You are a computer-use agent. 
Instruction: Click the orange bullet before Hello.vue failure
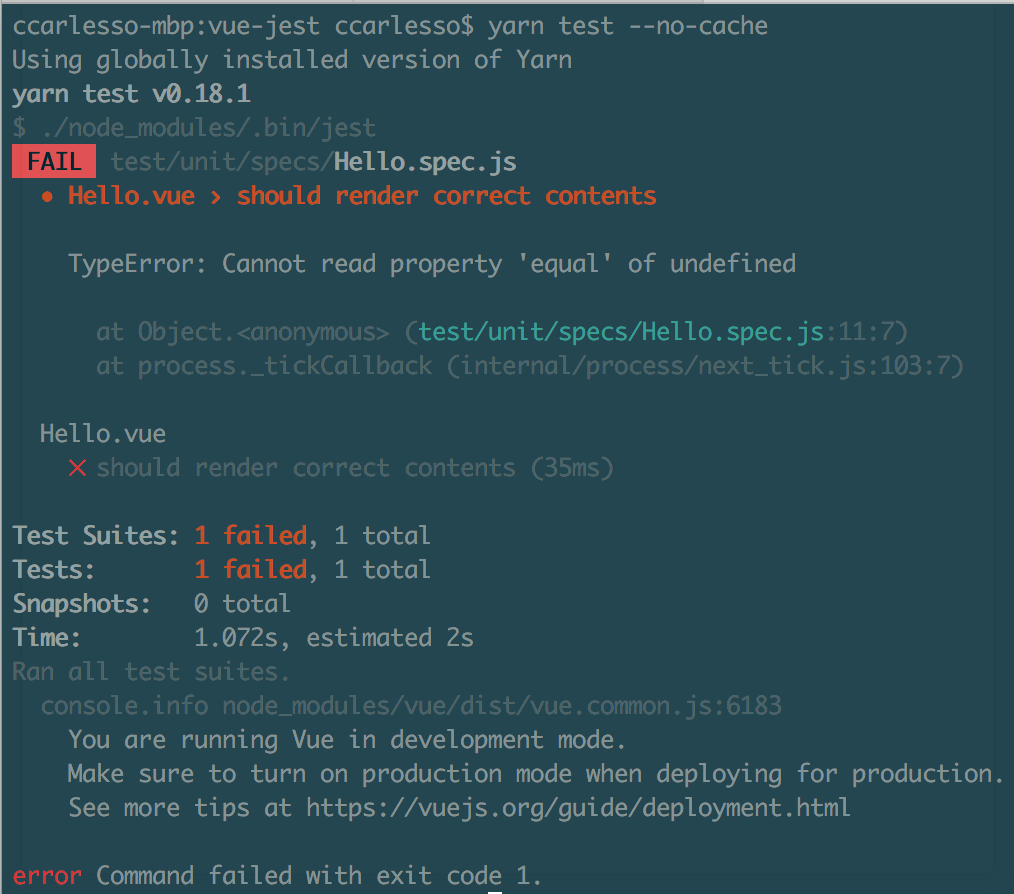pyautogui.click(x=47, y=196)
